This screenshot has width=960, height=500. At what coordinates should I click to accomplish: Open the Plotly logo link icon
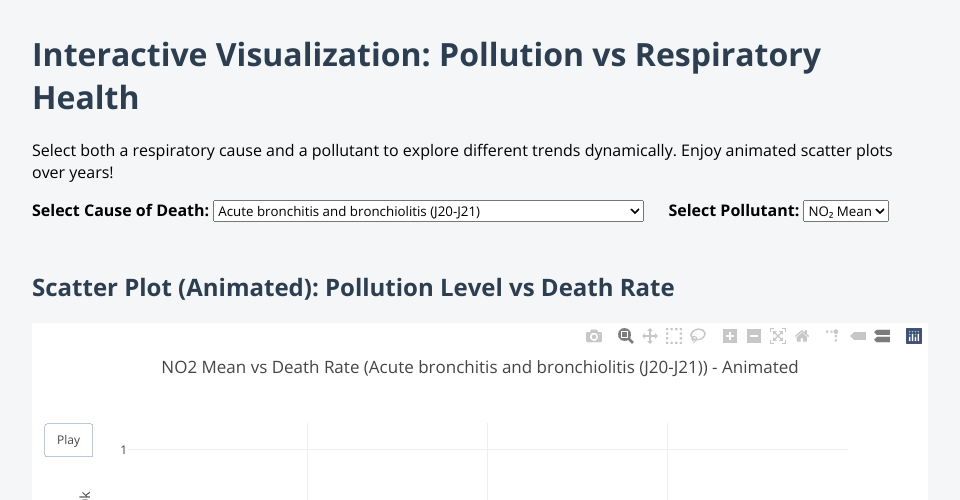[x=913, y=337]
